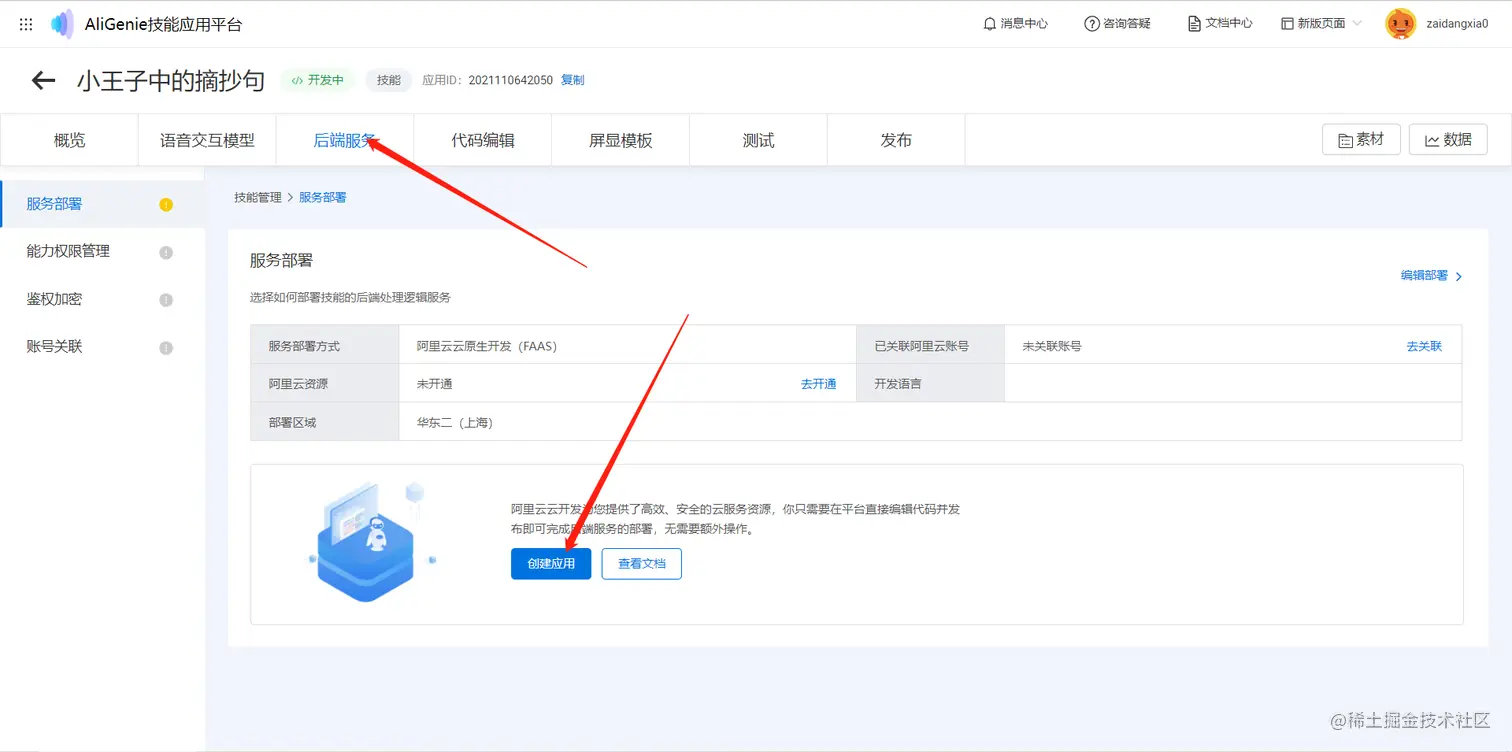1512x752 pixels.
Task: Click the 去开通 link
Action: click(x=818, y=384)
